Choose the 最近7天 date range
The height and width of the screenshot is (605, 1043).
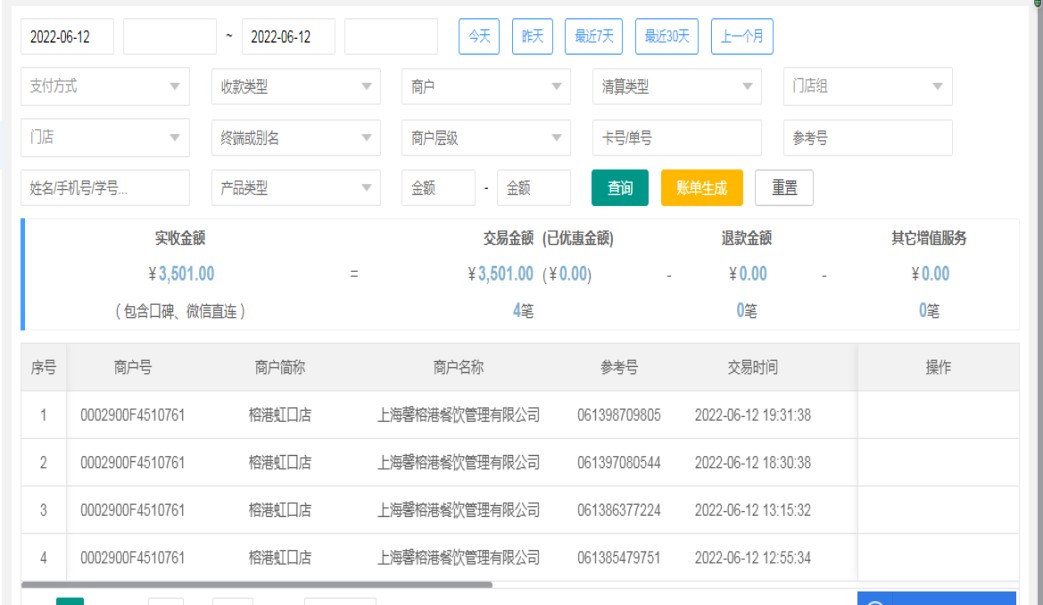pos(593,37)
